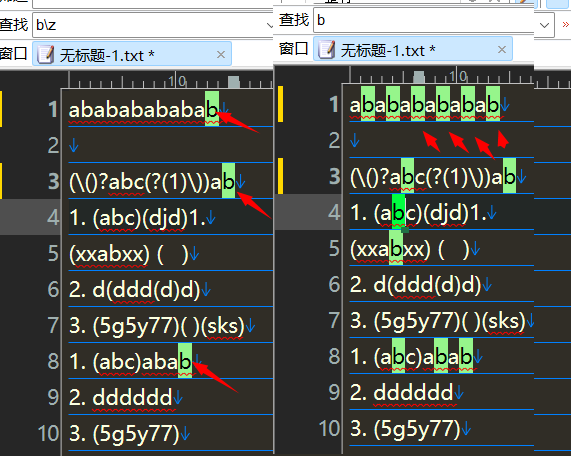Click line number 4 in left window
Viewport: 571px width, 456px height.
pos(53,218)
